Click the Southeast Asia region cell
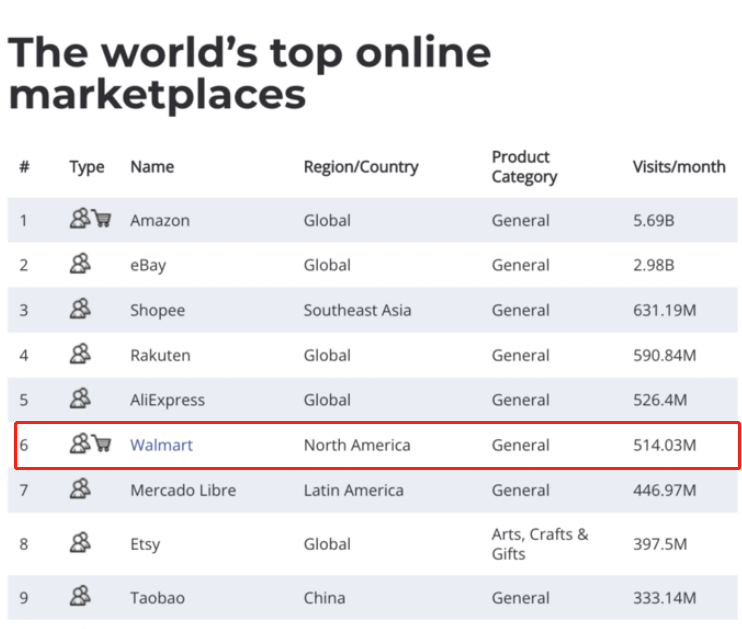 (x=357, y=310)
